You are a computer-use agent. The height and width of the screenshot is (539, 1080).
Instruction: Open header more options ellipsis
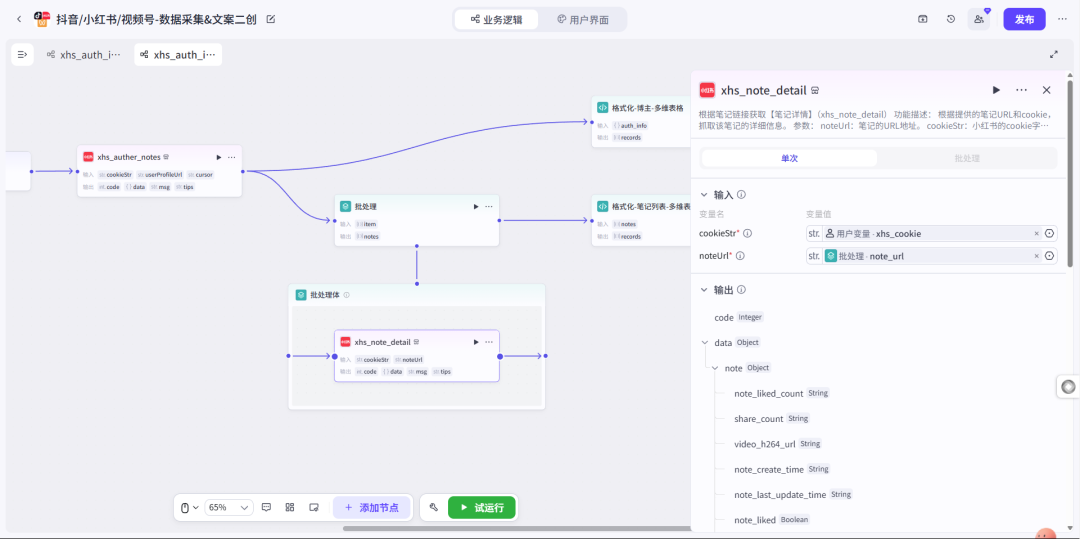pyautogui.click(x=1061, y=19)
